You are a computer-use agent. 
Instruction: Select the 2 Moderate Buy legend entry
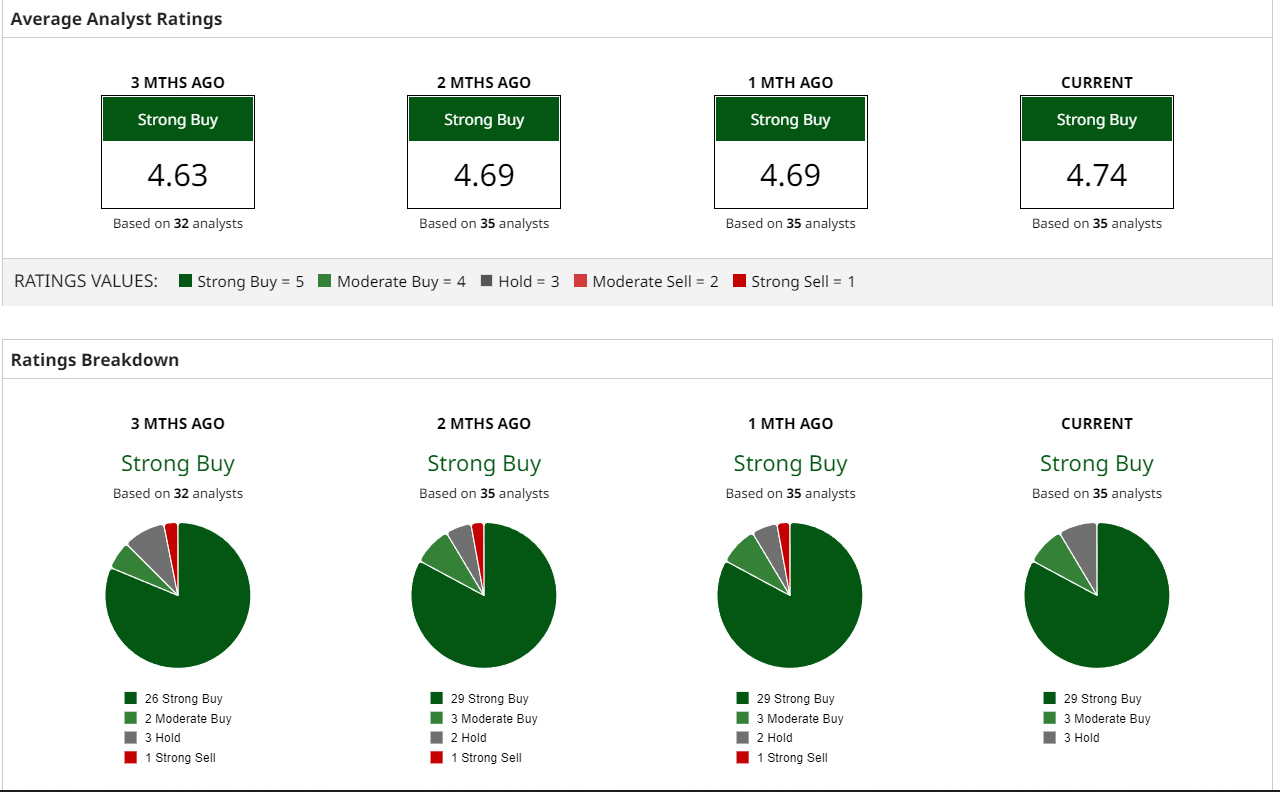[187, 718]
